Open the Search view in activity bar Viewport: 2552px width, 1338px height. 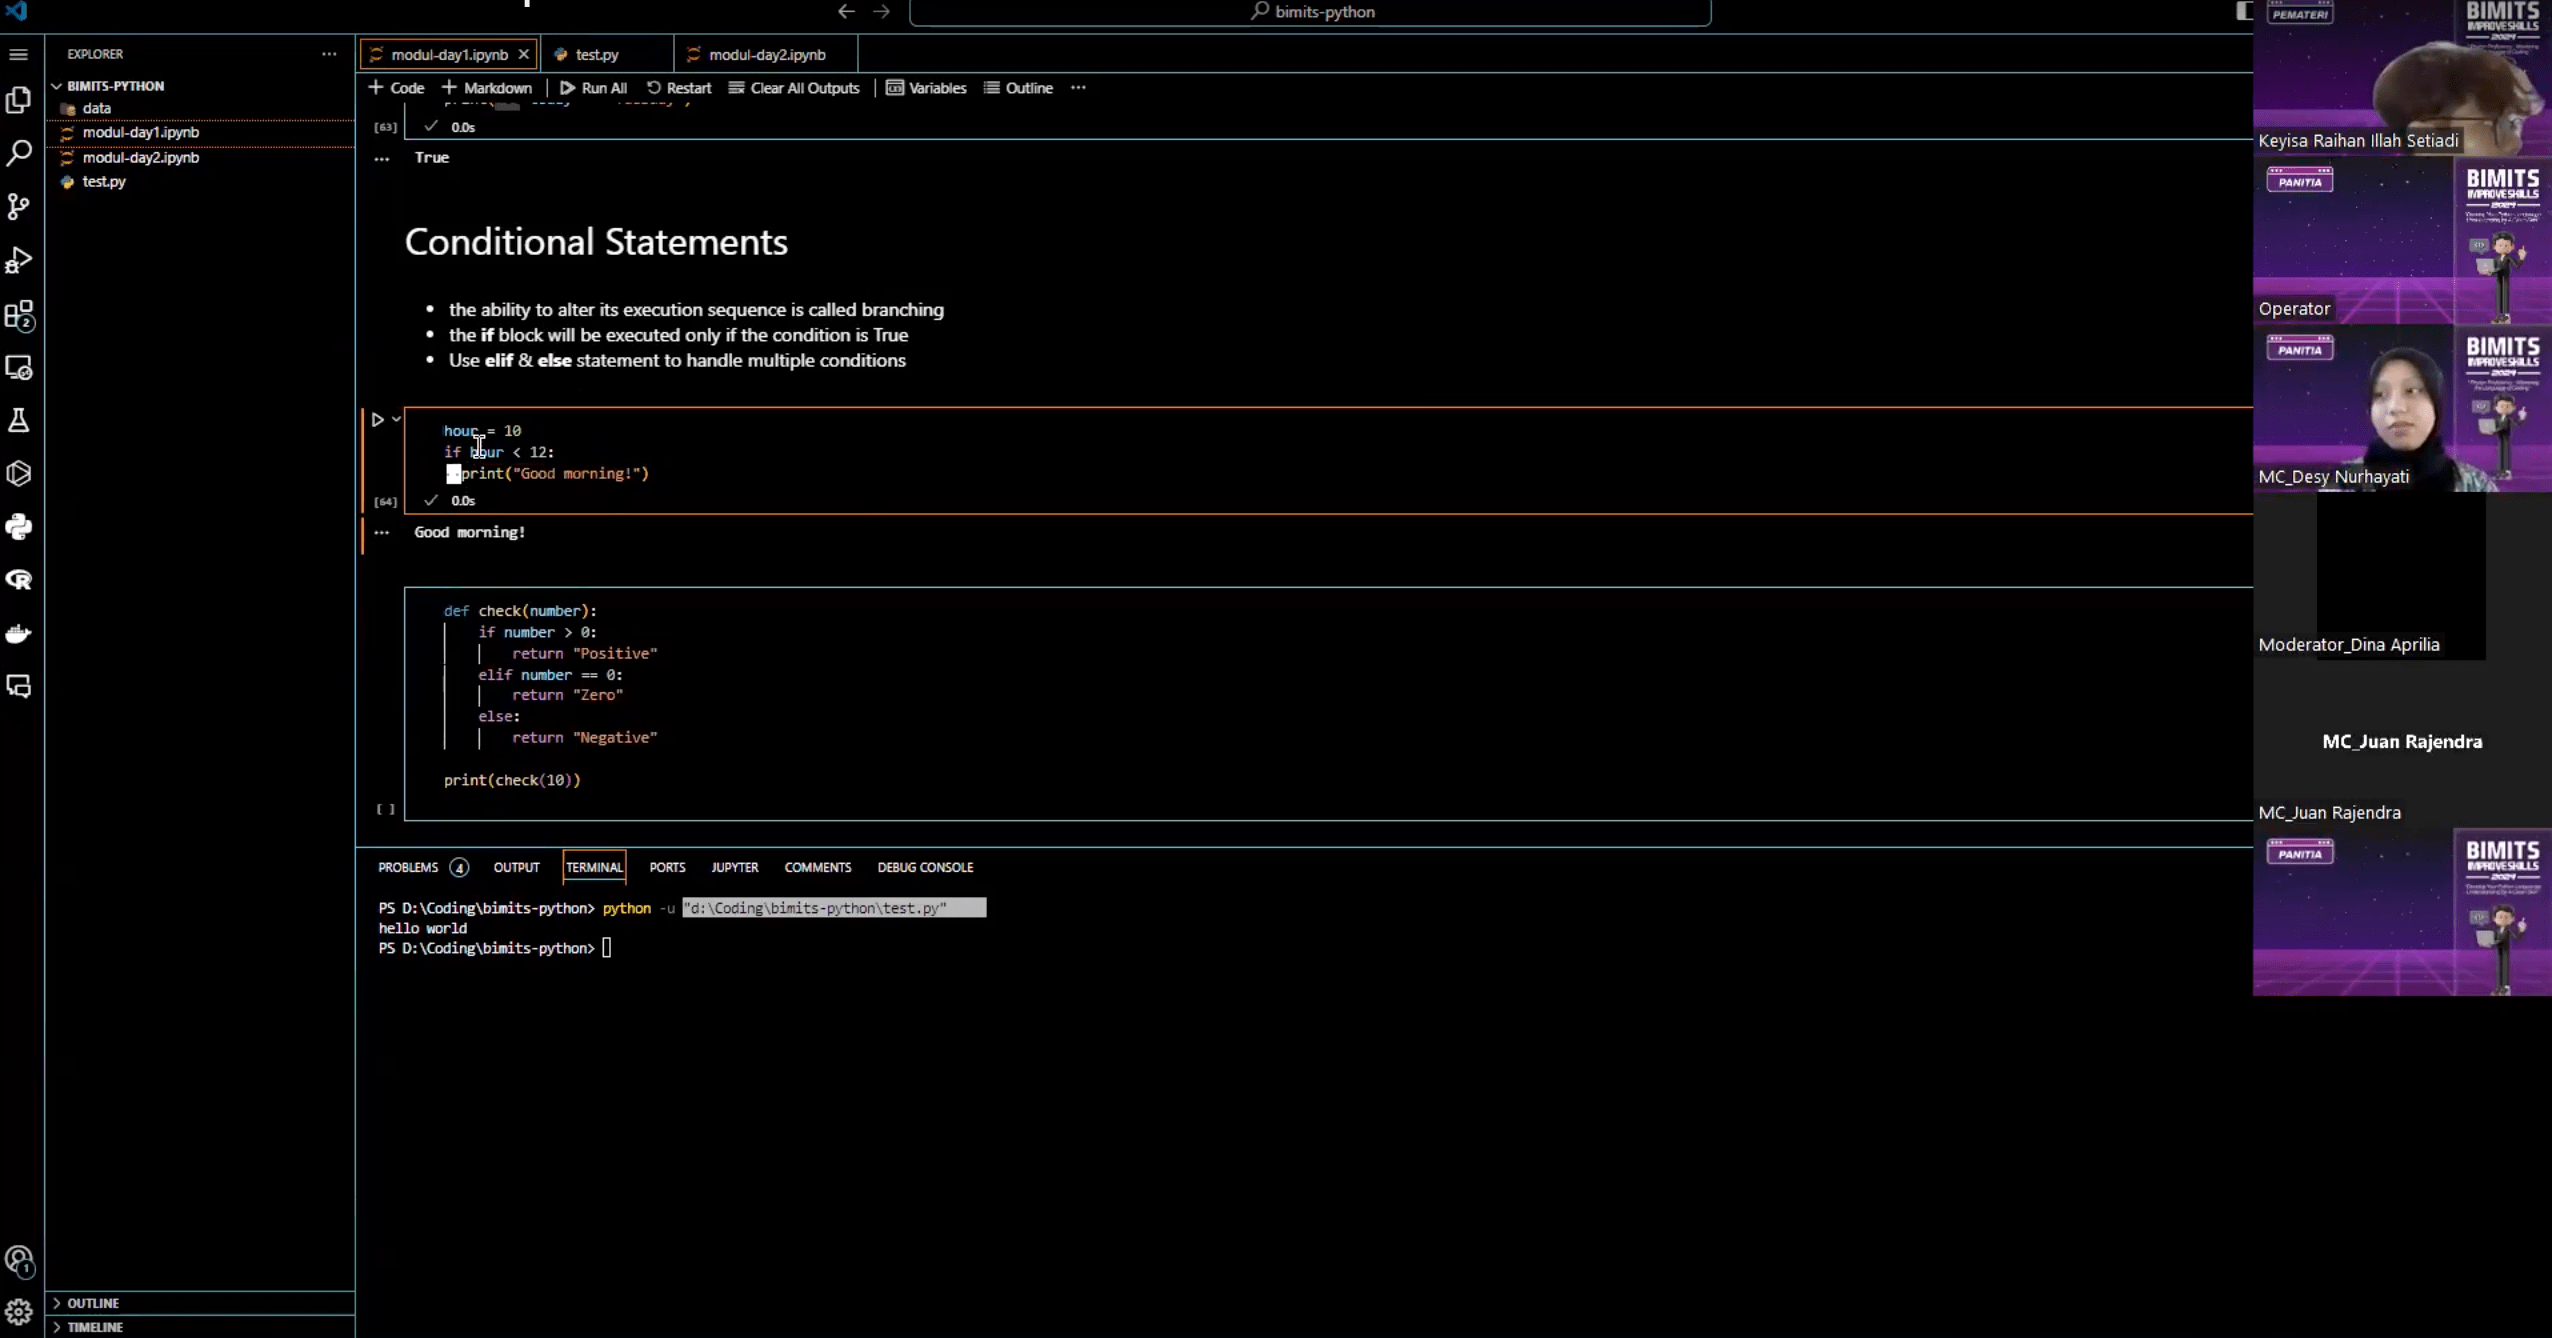coord(19,153)
